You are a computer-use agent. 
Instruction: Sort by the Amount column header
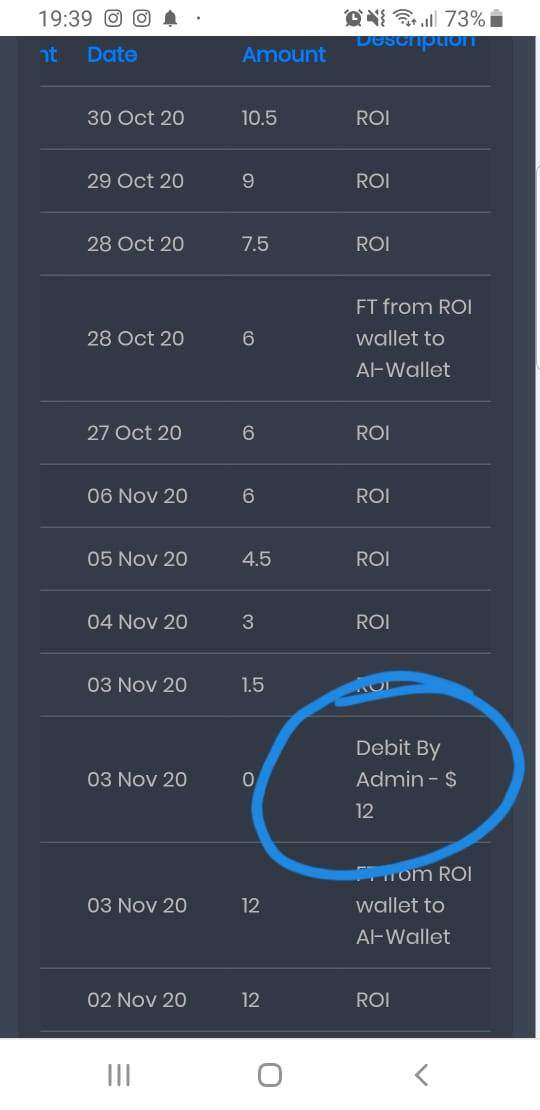(284, 55)
